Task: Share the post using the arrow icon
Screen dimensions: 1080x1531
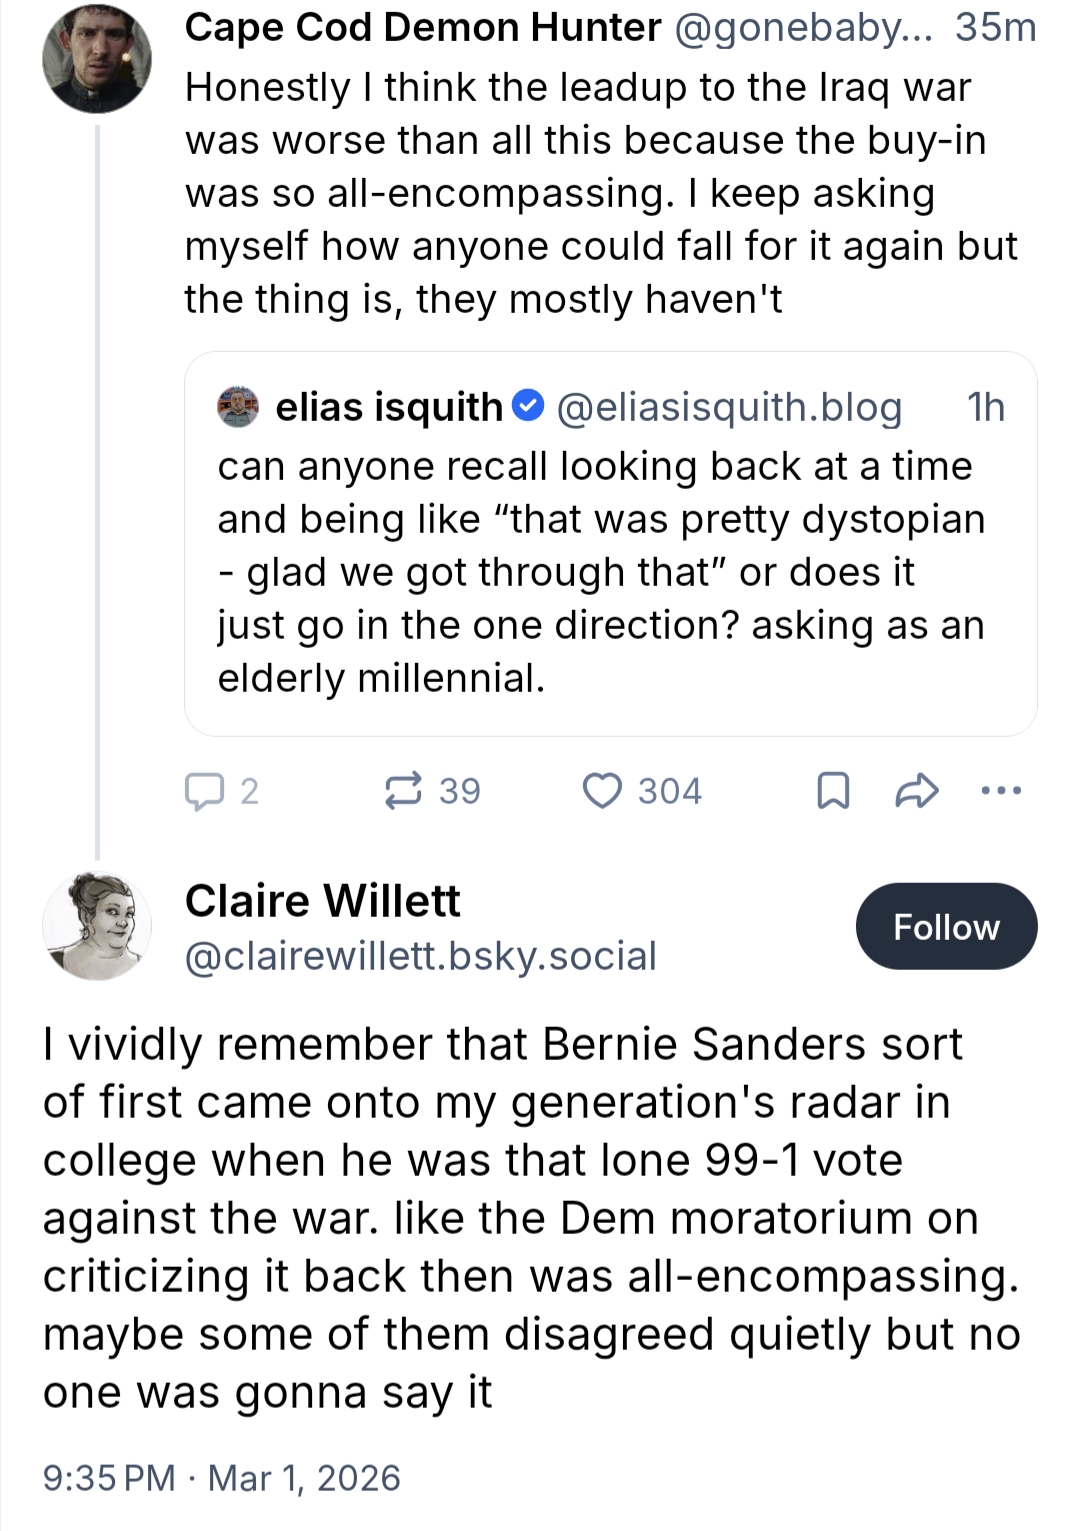Action: 916,791
